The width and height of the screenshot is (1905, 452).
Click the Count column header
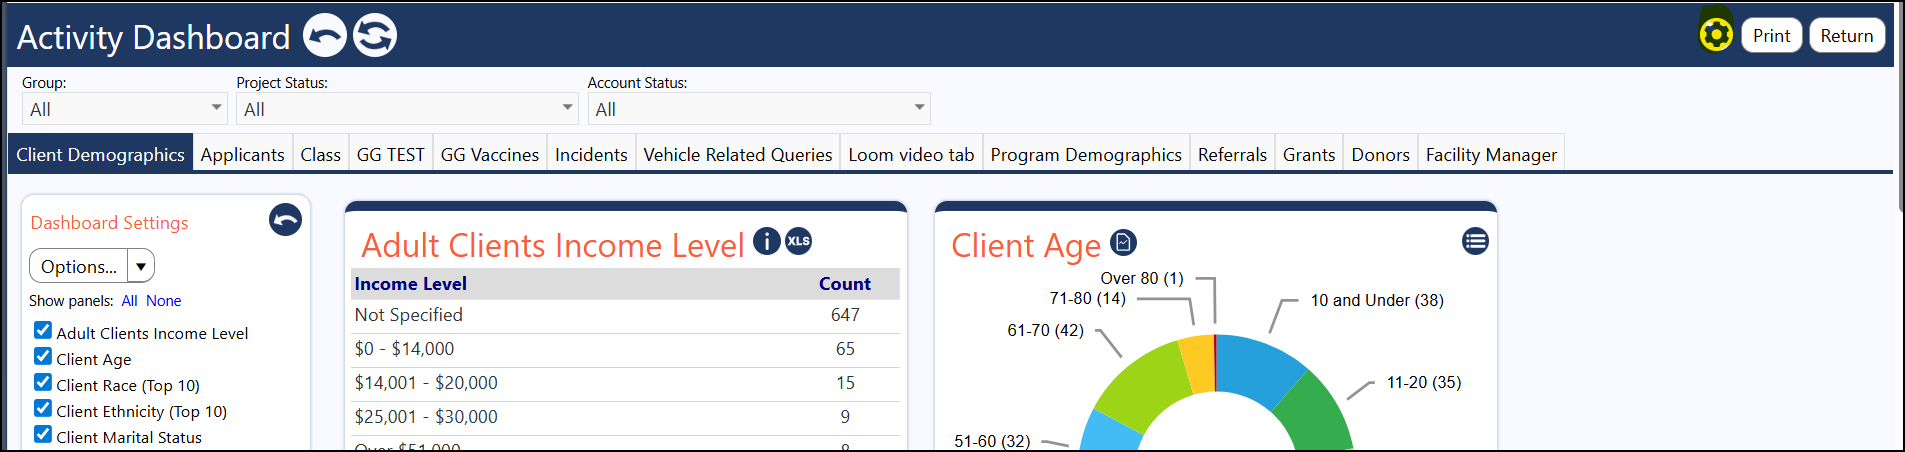pos(845,284)
